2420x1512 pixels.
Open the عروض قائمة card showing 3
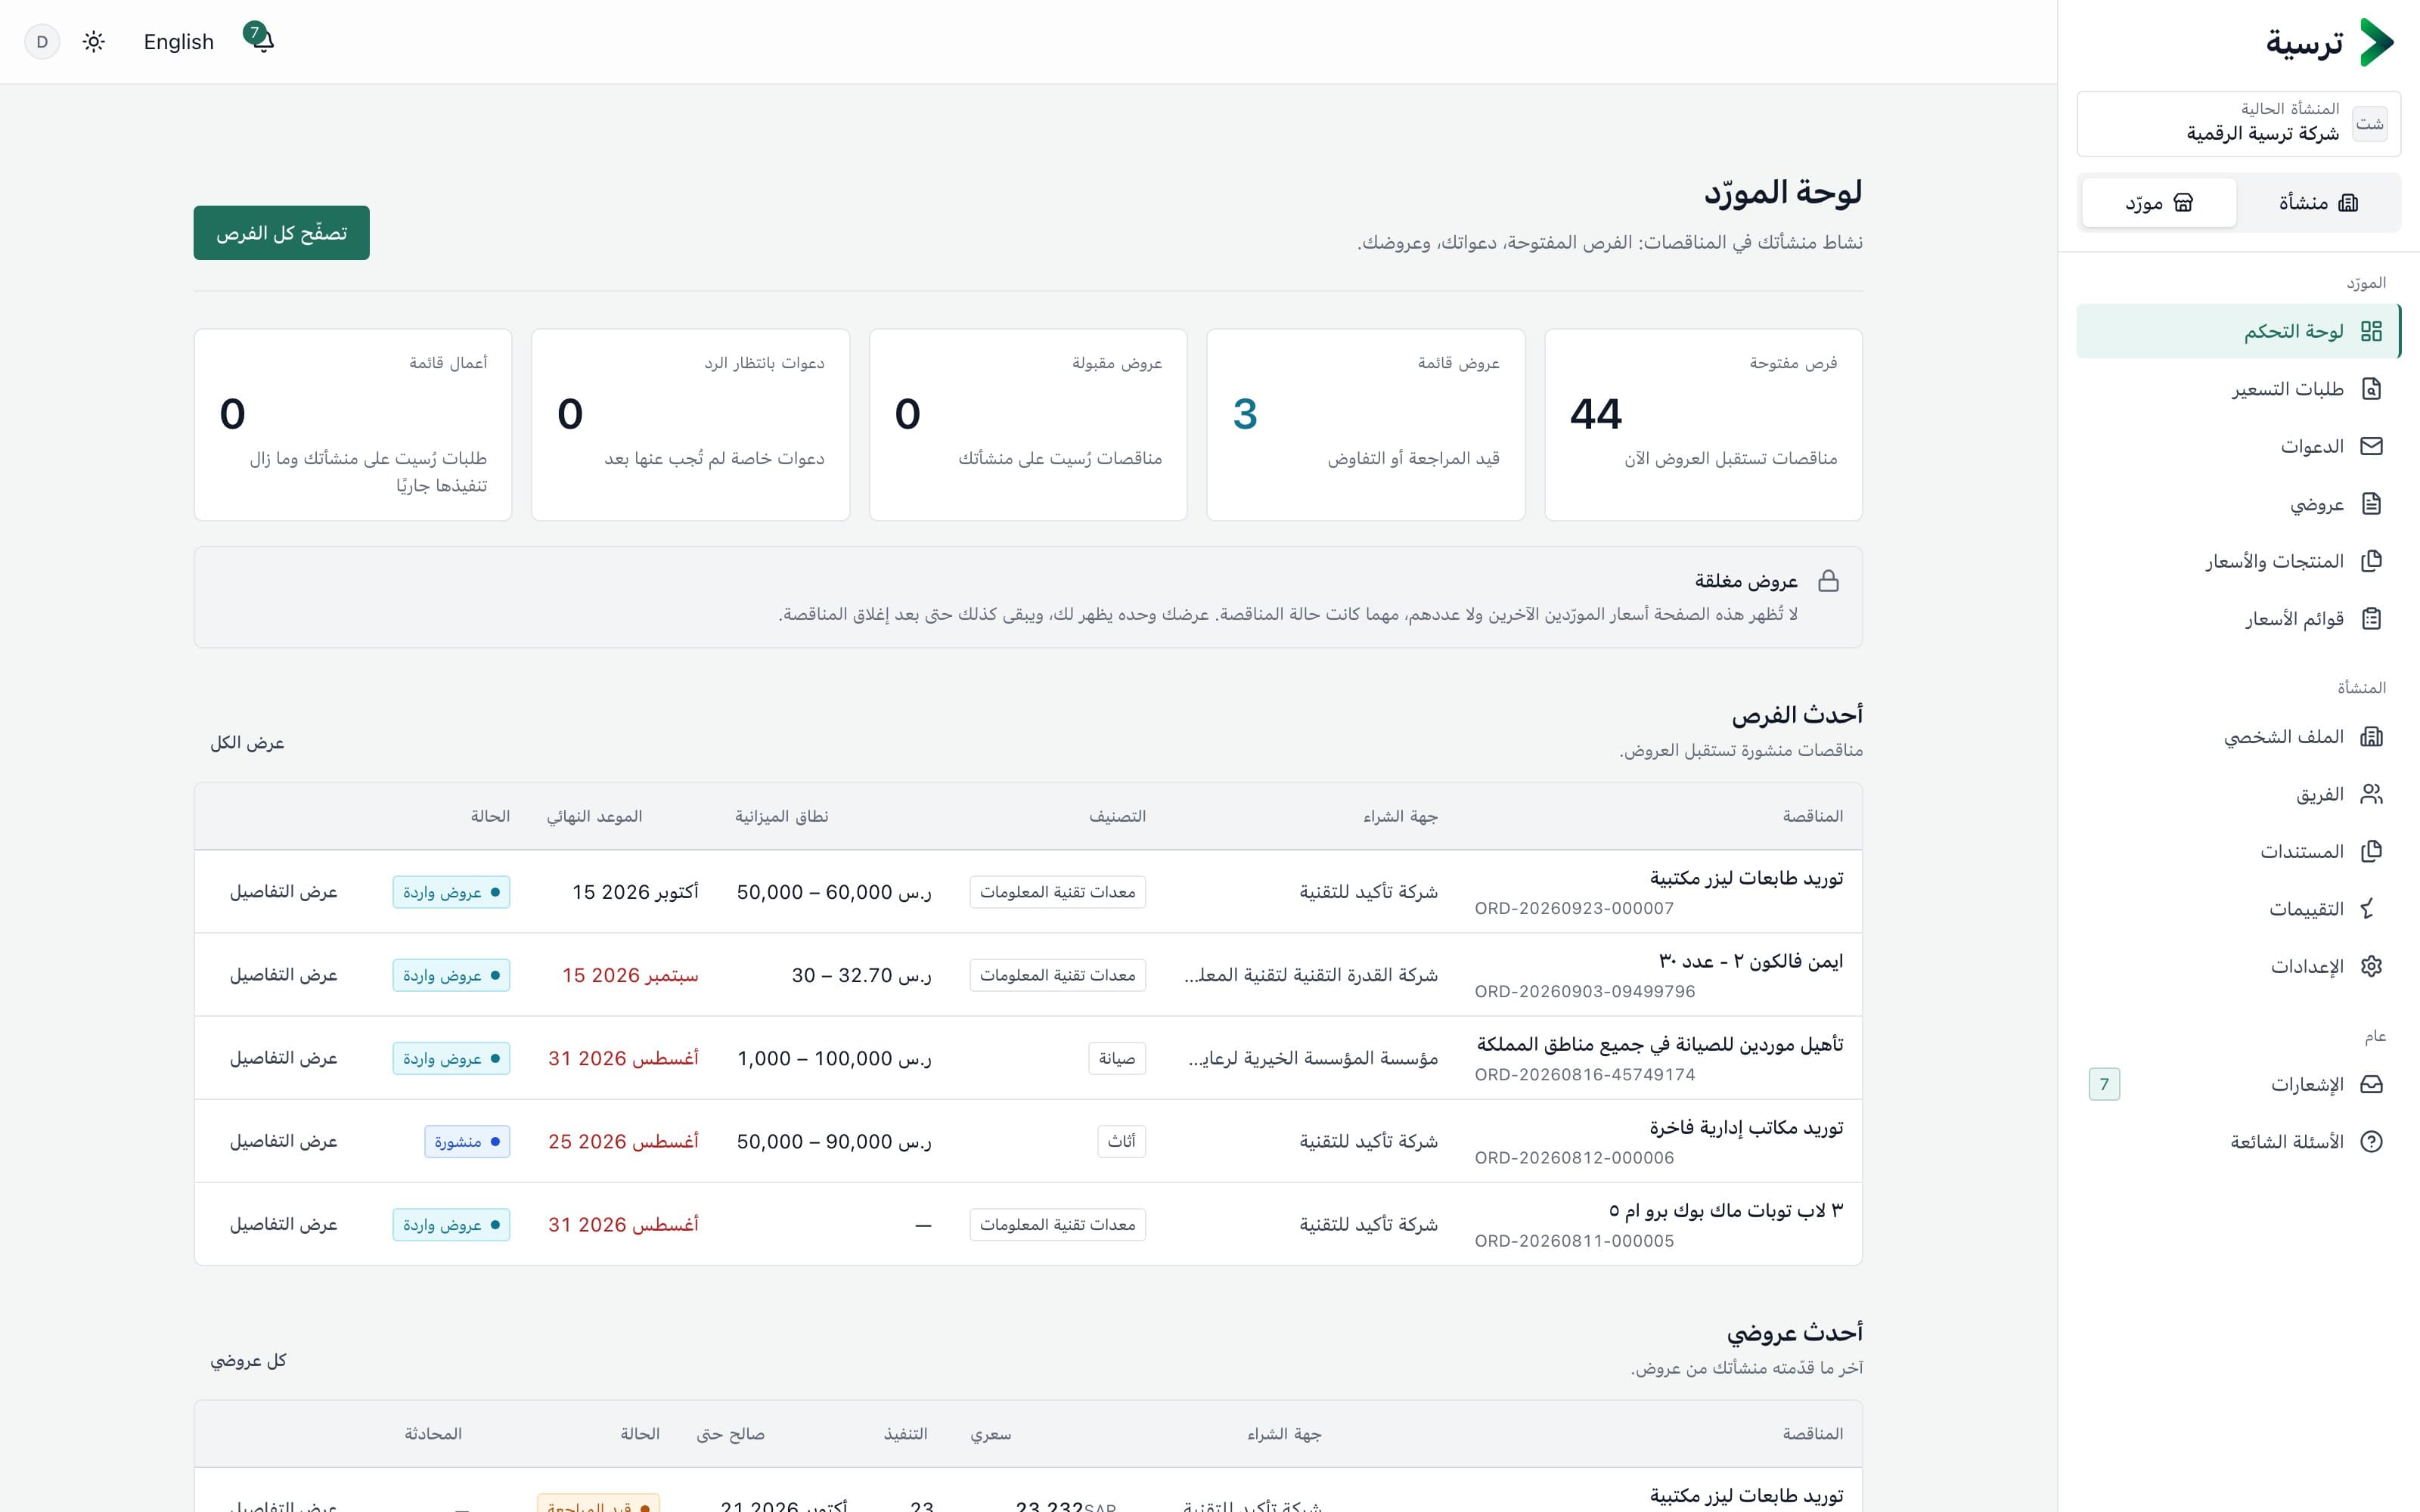tap(1365, 425)
